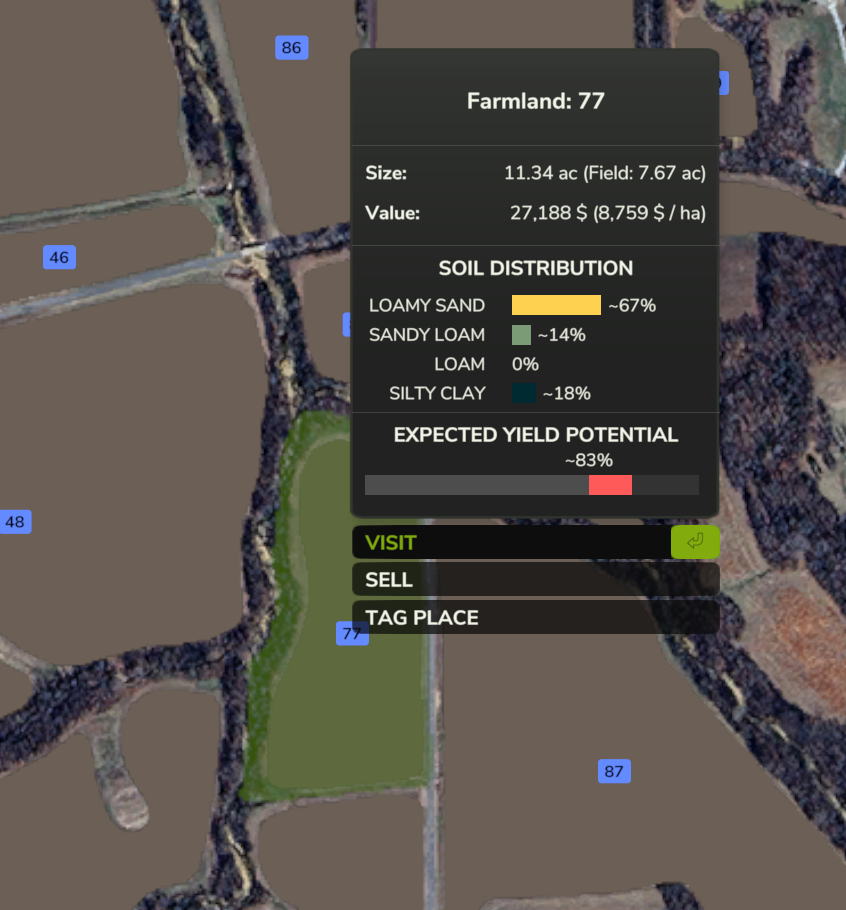Click the field marker numbered 86
The height and width of the screenshot is (910, 846).
(x=291, y=47)
